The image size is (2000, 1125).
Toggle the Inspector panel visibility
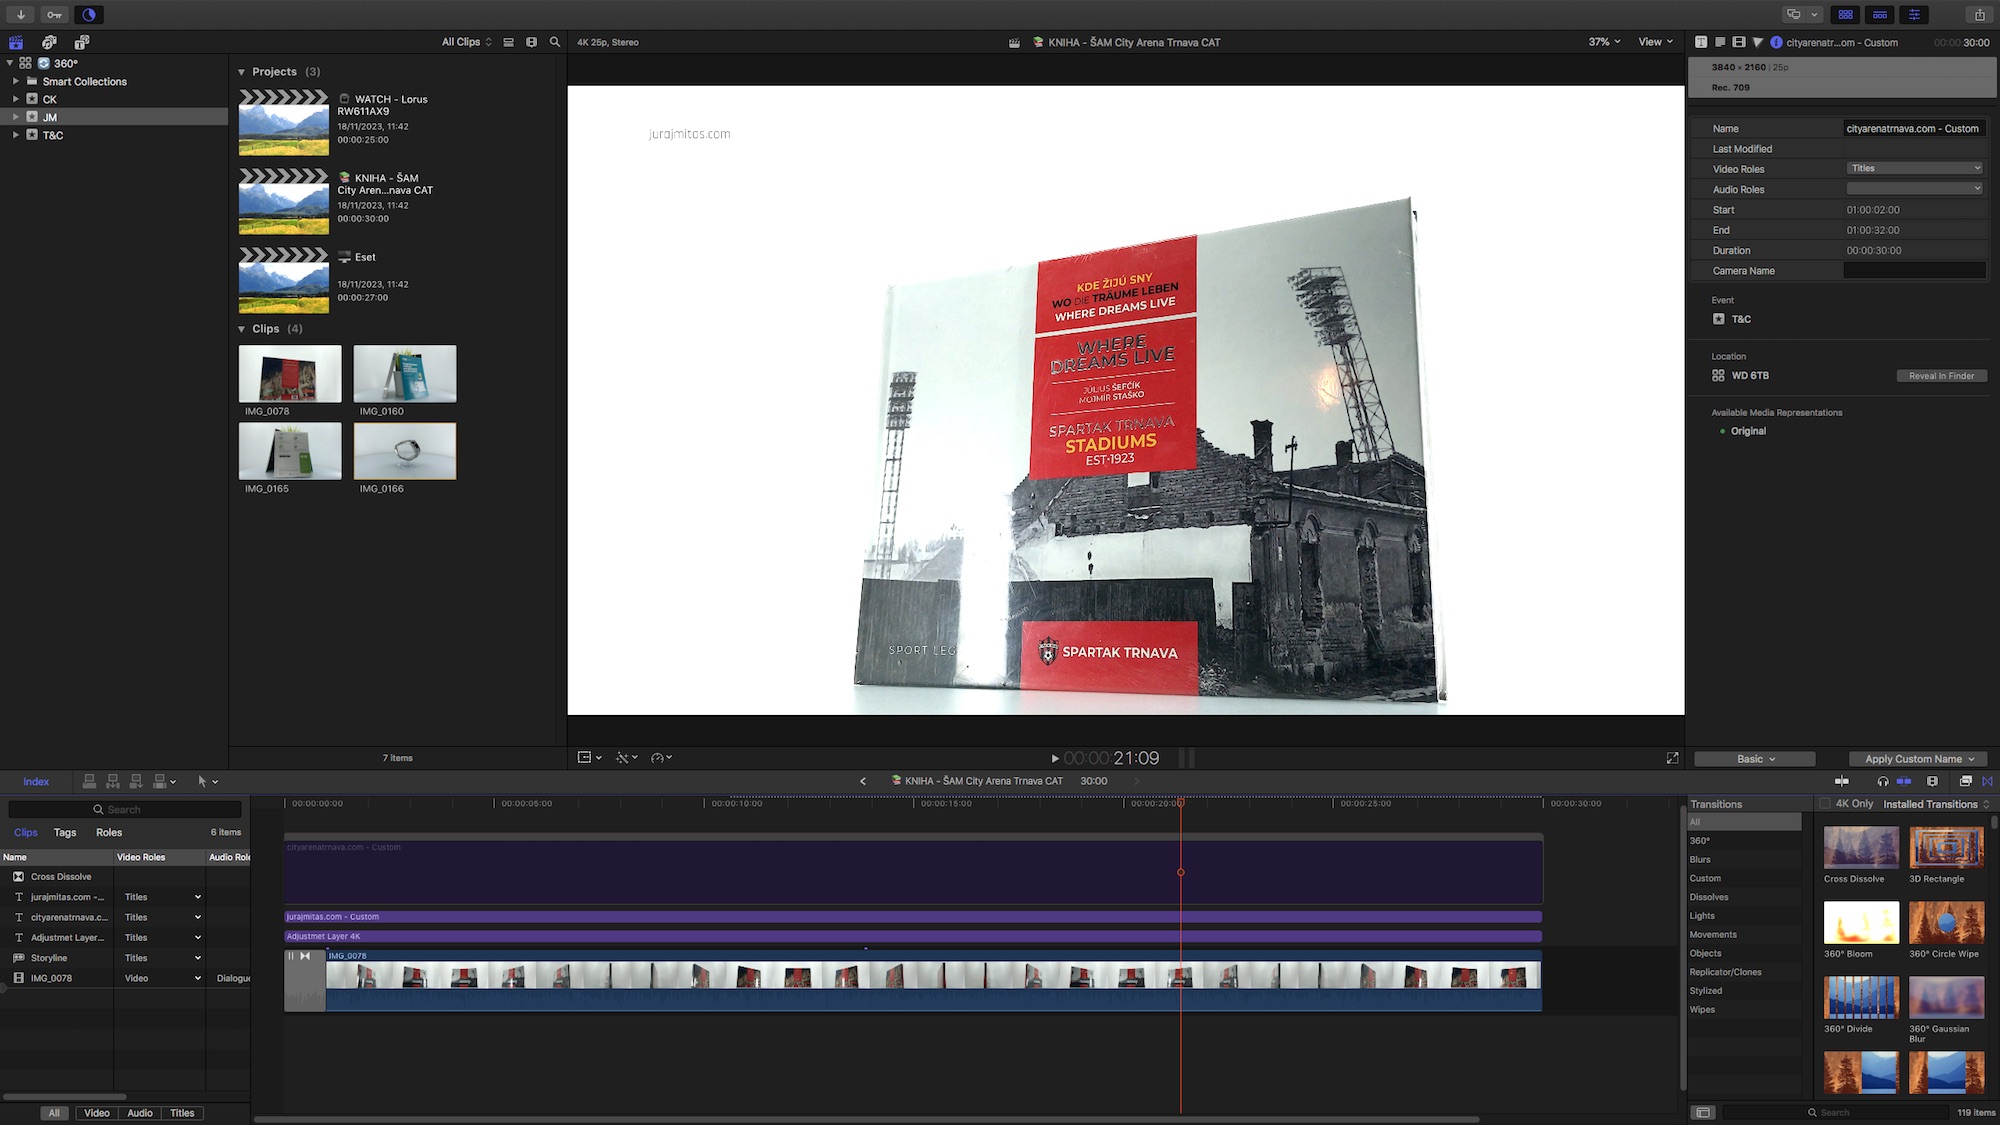click(x=1914, y=14)
